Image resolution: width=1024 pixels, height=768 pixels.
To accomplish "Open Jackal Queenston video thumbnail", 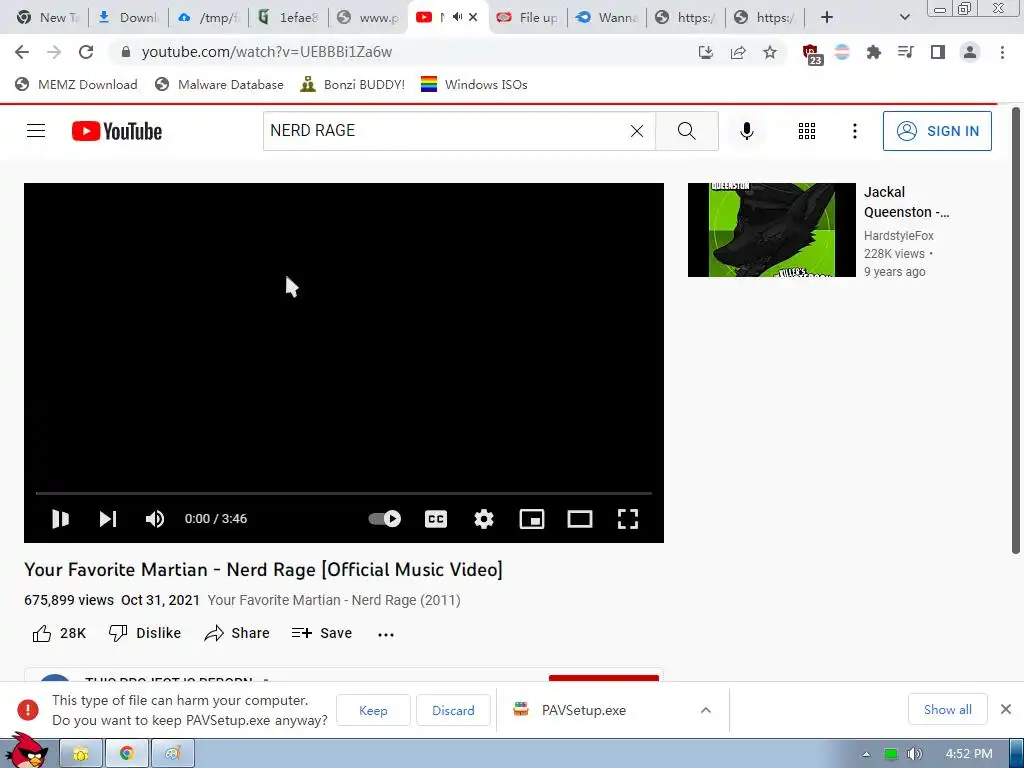I will click(771, 230).
